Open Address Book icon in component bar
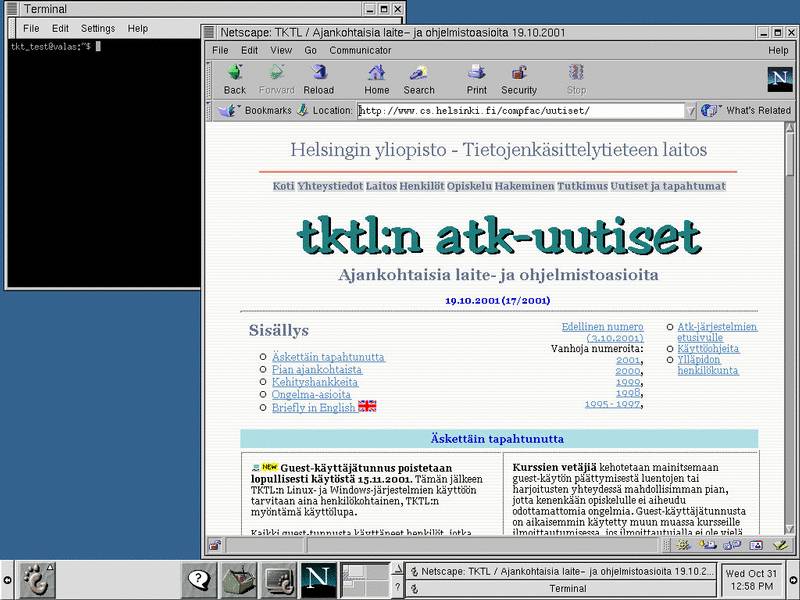This screenshot has height=600, width=800. pyautogui.click(x=756, y=545)
